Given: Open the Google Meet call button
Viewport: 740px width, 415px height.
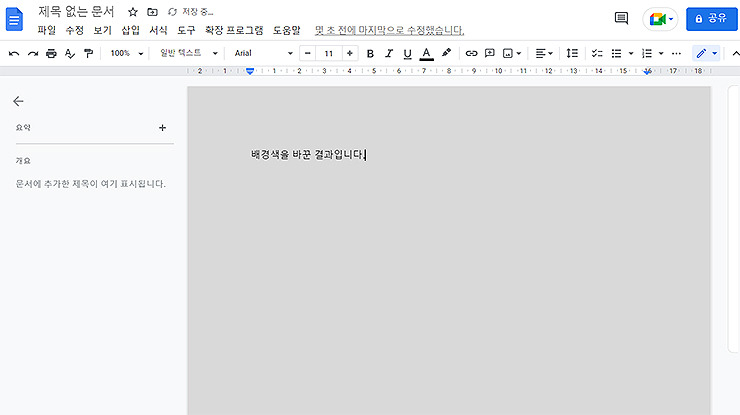Looking at the screenshot, I should click(x=660, y=19).
